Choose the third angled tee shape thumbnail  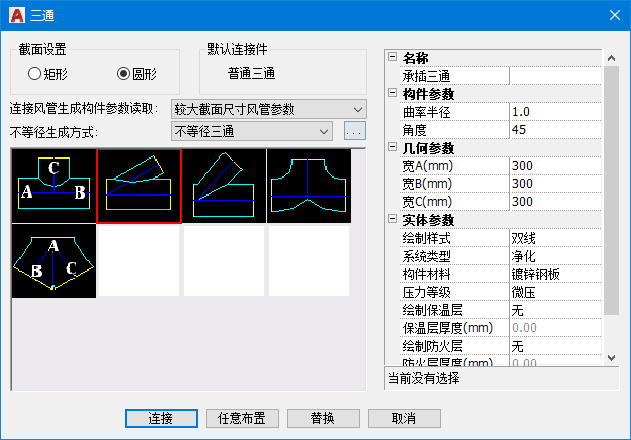224,185
